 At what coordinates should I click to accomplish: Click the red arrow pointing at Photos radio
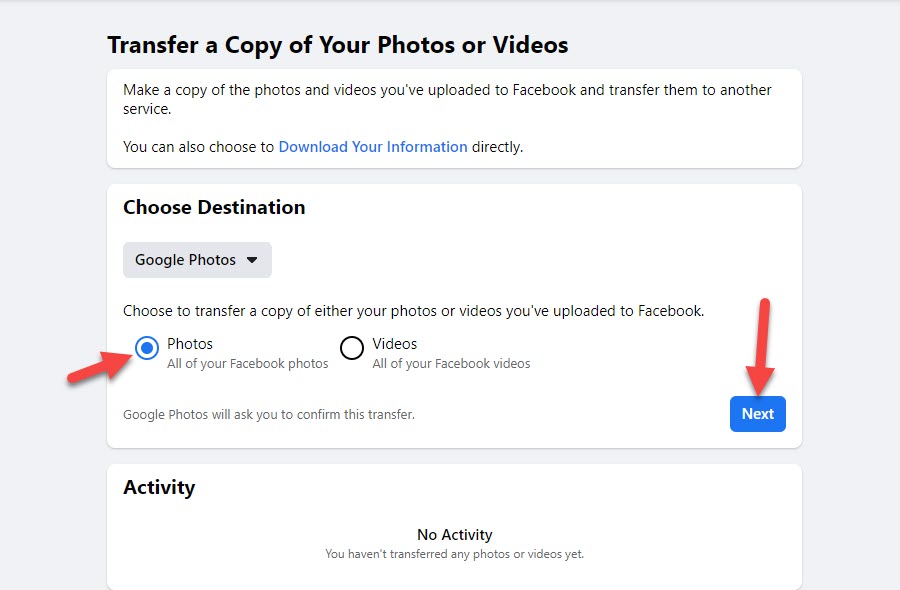click(98, 364)
